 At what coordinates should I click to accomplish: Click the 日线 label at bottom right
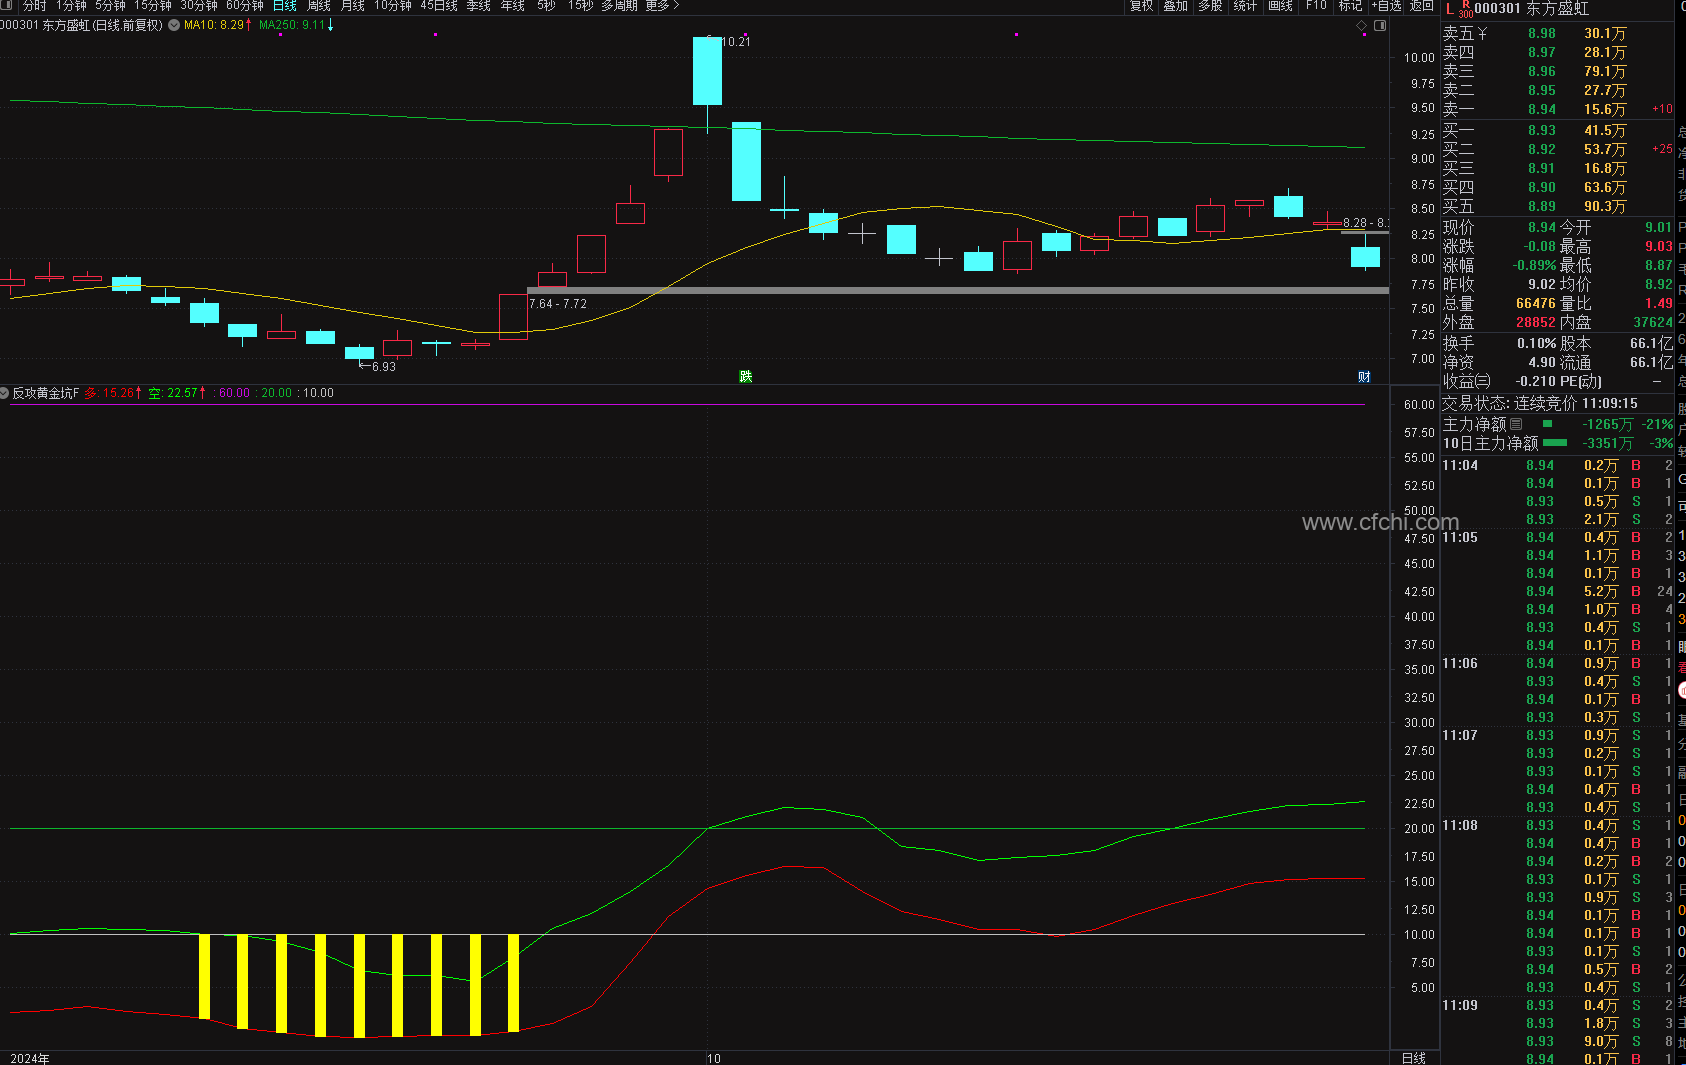click(x=1414, y=1058)
